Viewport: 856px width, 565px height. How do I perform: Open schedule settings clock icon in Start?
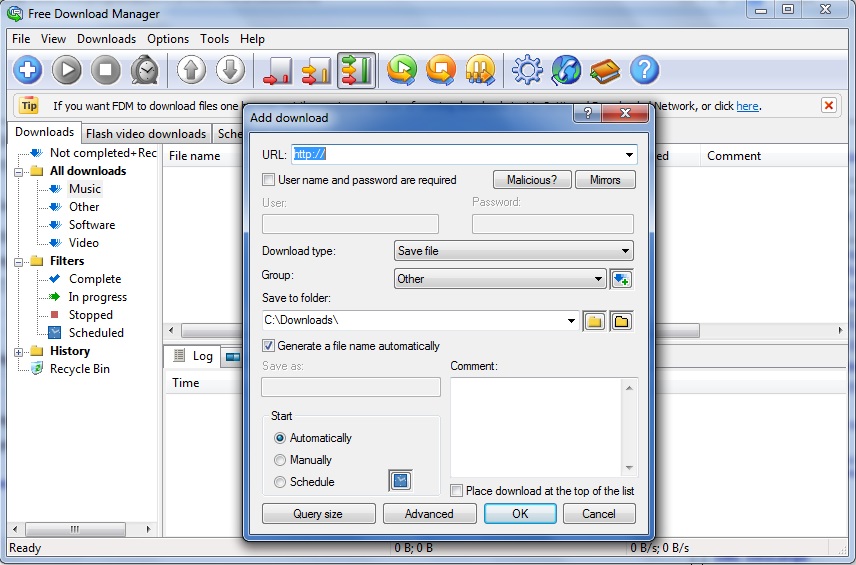401,480
